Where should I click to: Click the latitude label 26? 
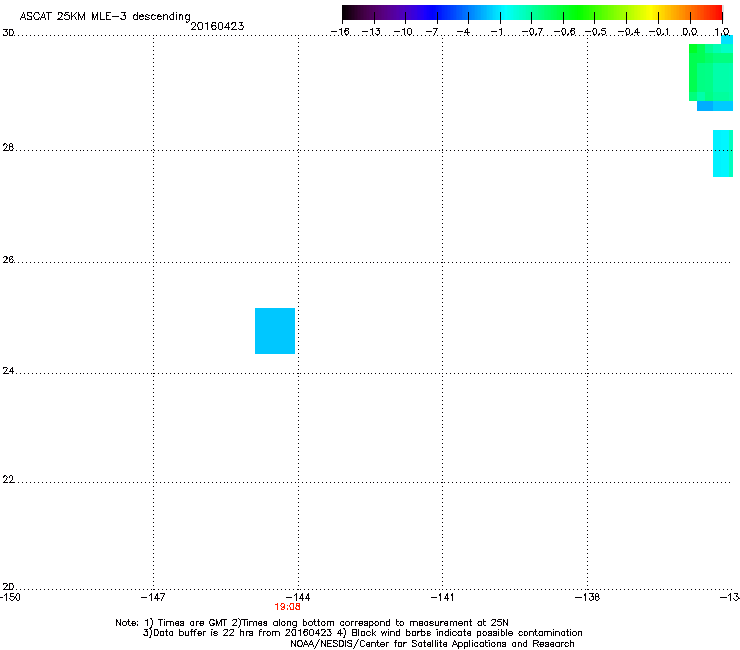point(8,260)
